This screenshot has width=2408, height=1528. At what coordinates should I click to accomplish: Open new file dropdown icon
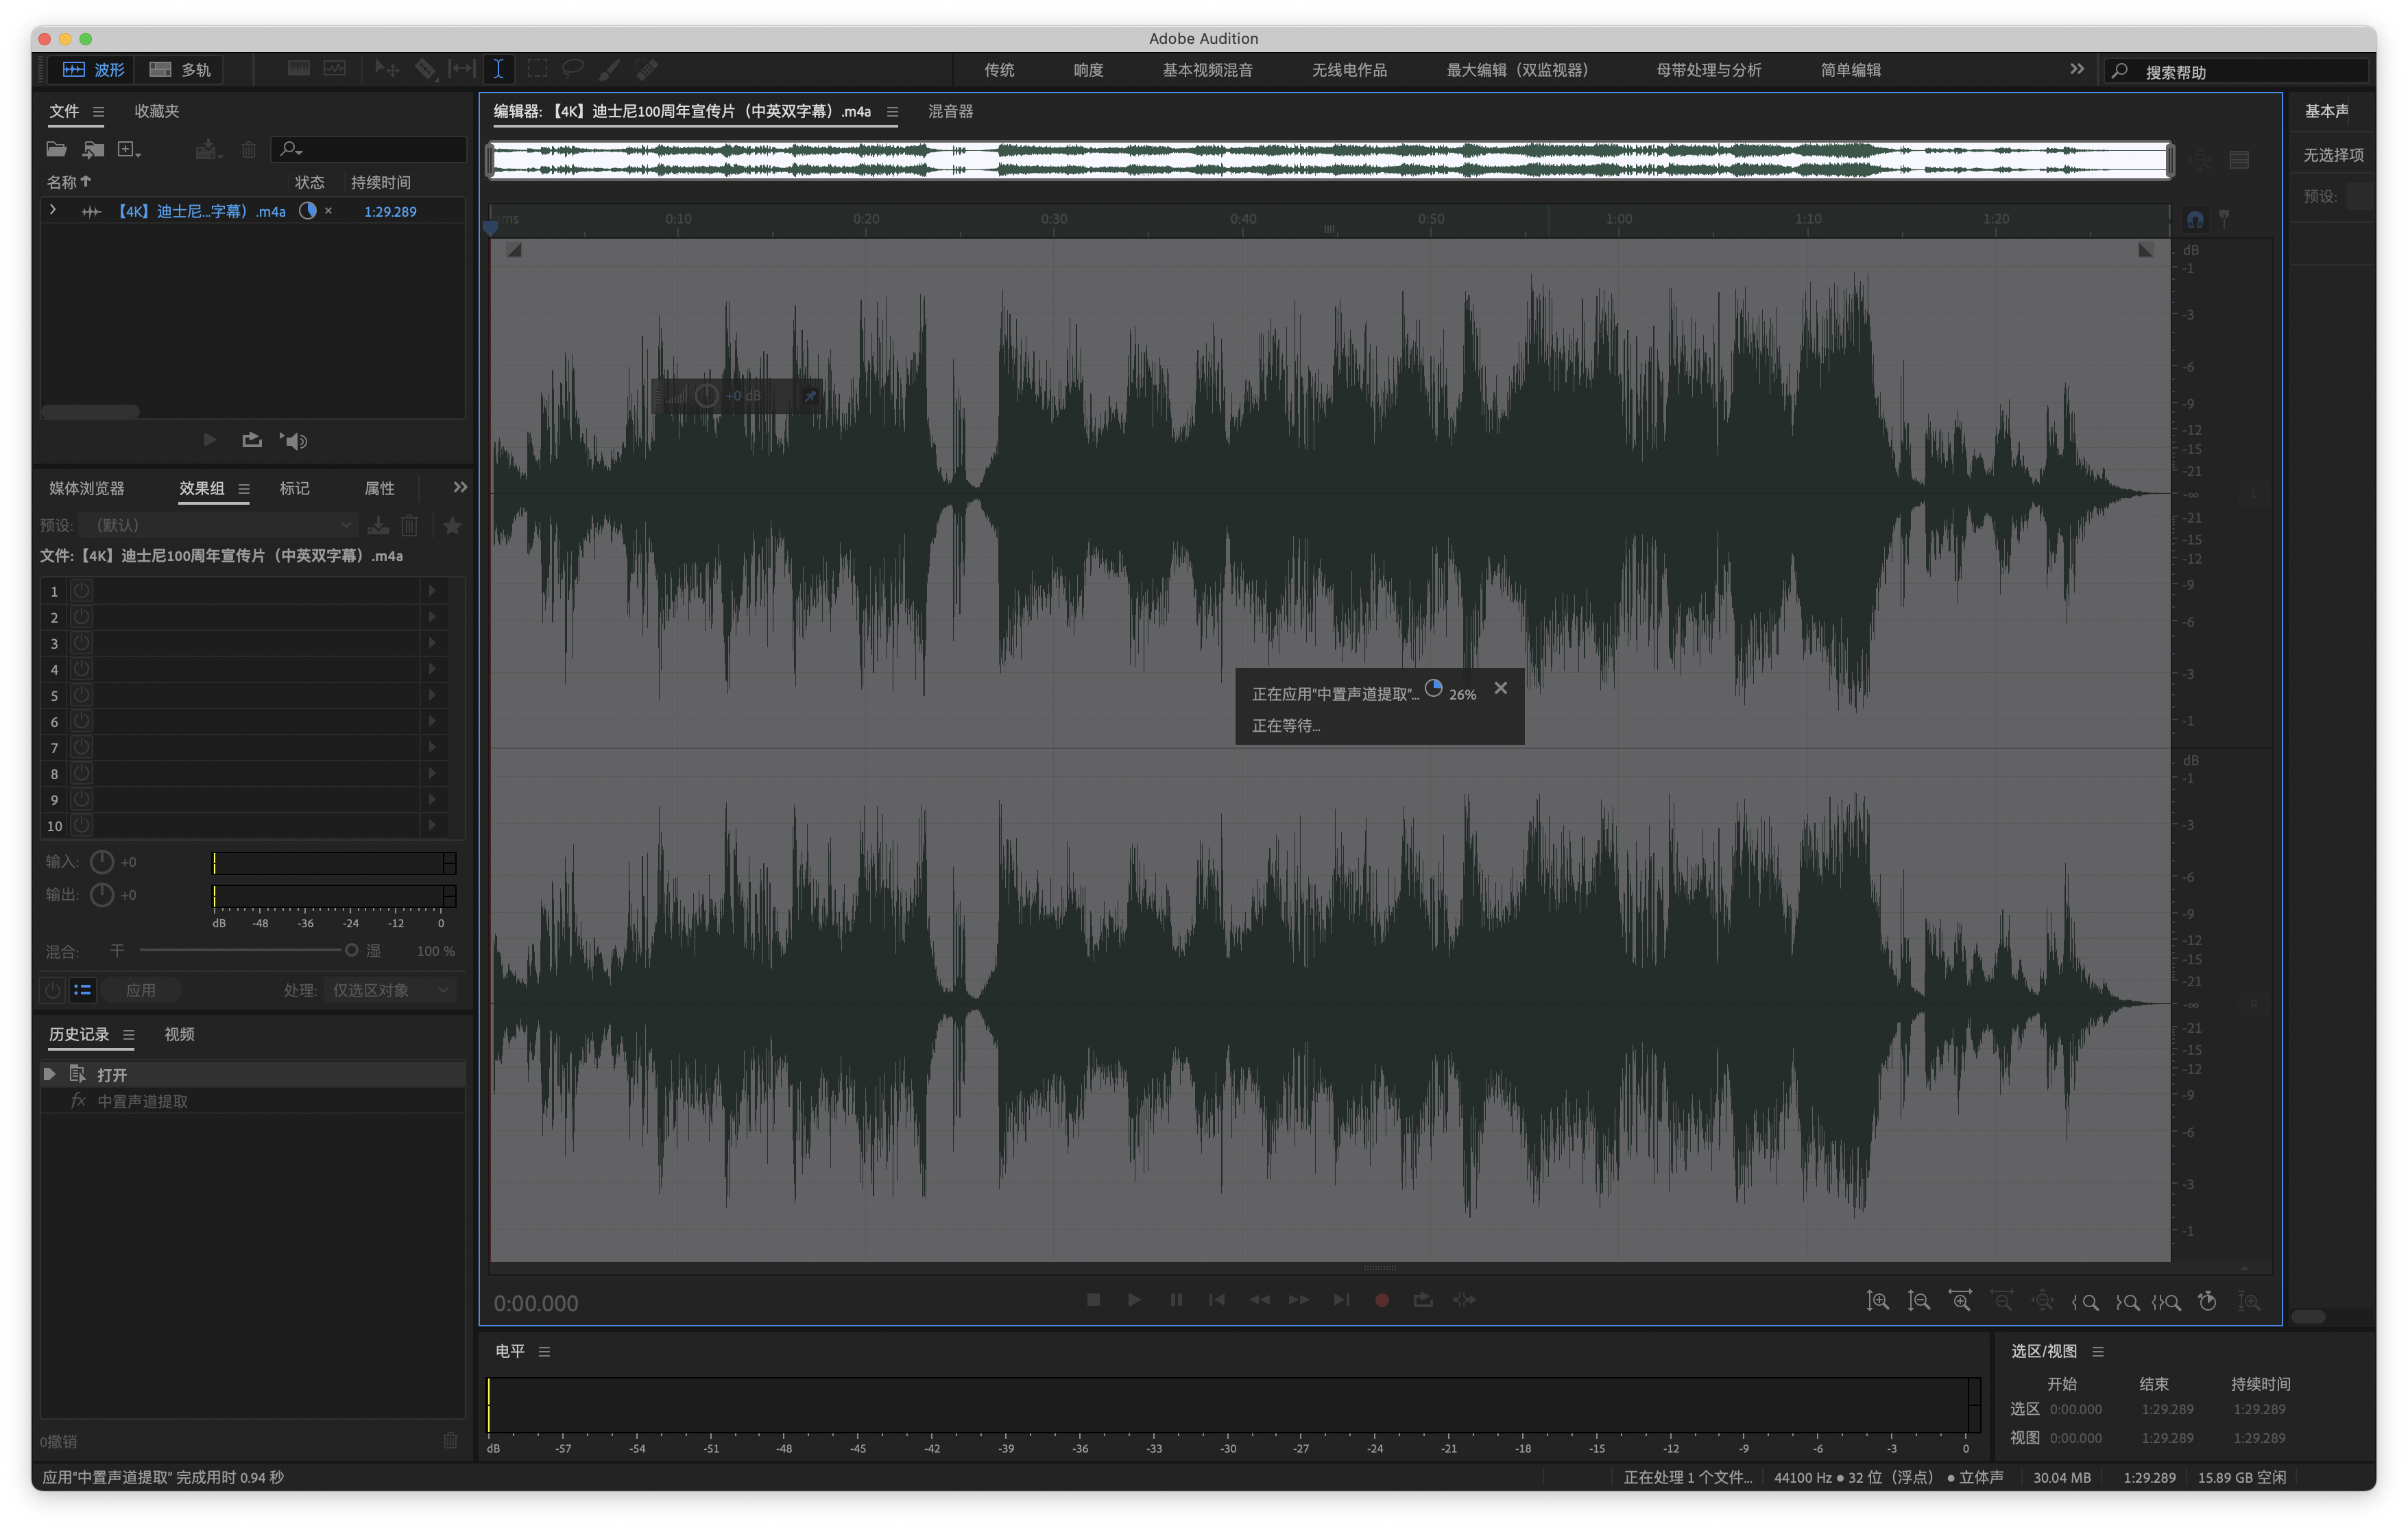pos(129,150)
